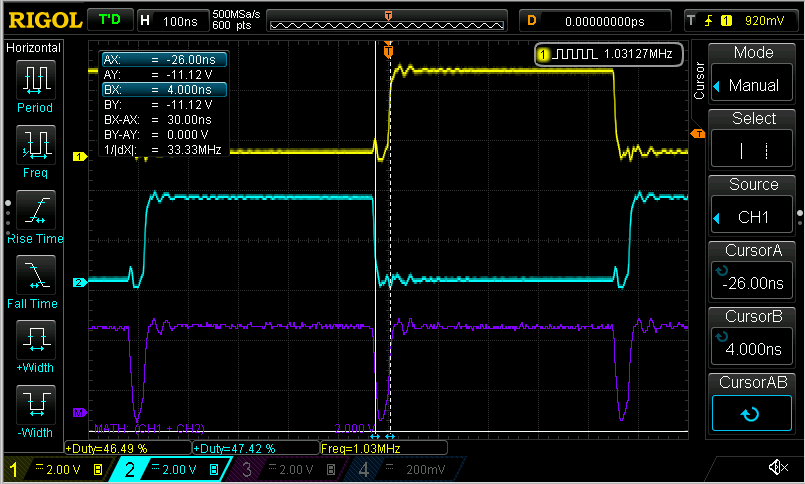Image resolution: width=805 pixels, height=484 pixels.
Task: Select the Fall Time measurement icon
Action: (x=35, y=275)
